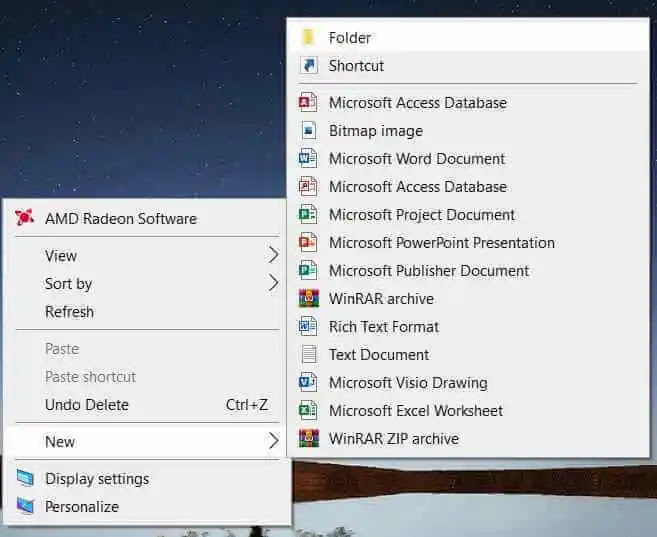Expand the View submenu arrow
The height and width of the screenshot is (537, 657).
273,255
